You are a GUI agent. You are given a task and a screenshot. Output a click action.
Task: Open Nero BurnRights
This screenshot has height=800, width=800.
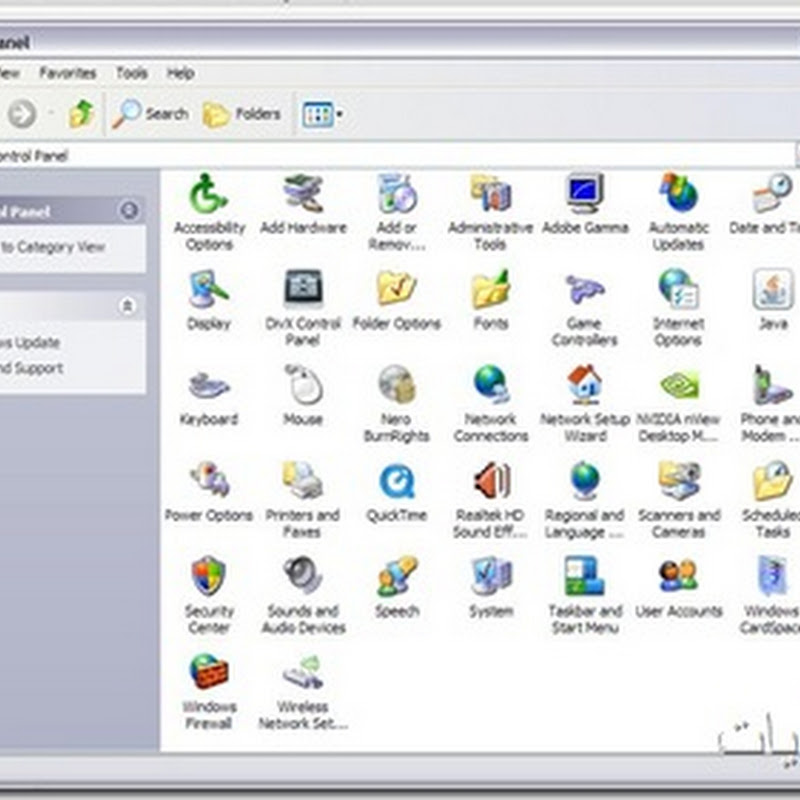(x=397, y=404)
